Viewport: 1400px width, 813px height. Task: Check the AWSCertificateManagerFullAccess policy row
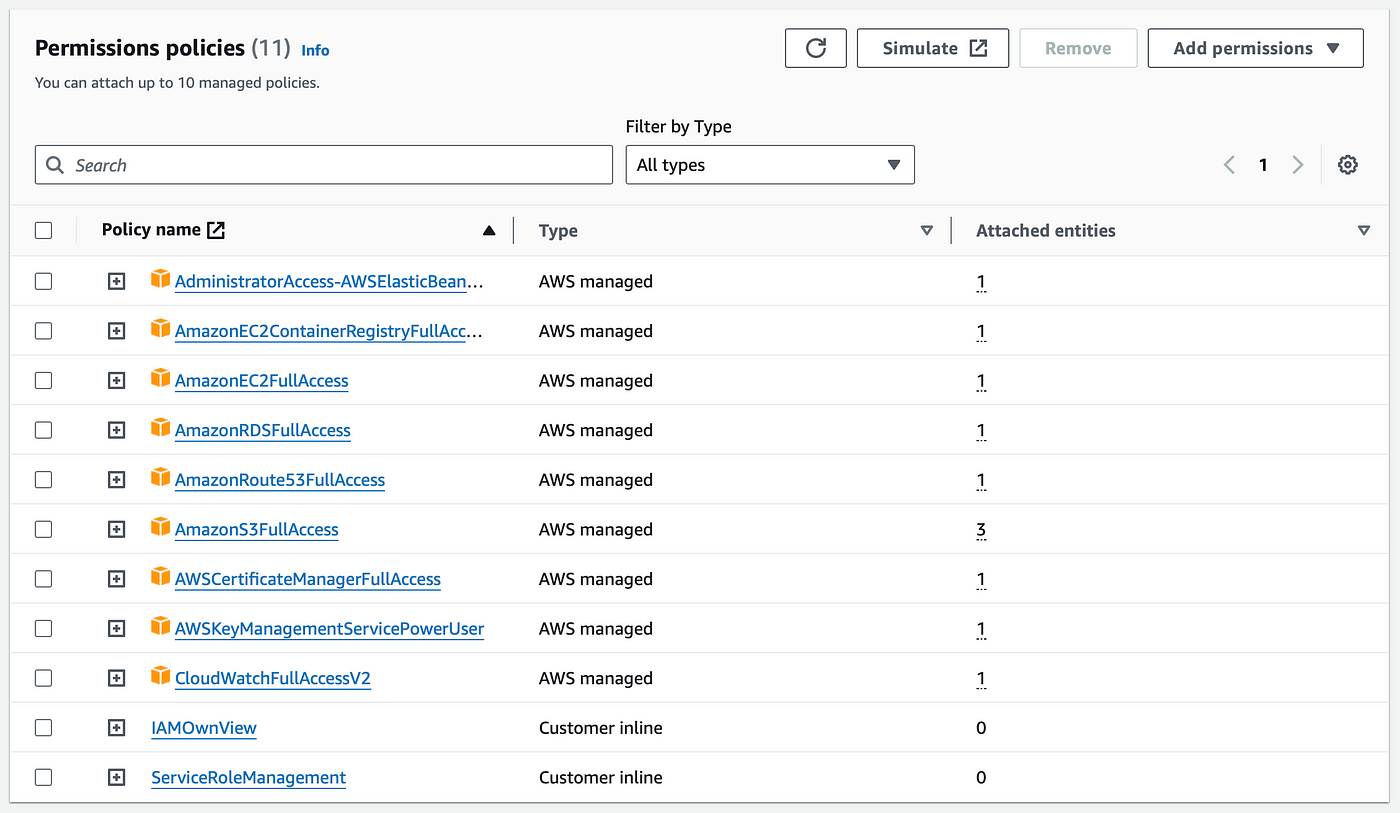pyautogui.click(x=43, y=579)
